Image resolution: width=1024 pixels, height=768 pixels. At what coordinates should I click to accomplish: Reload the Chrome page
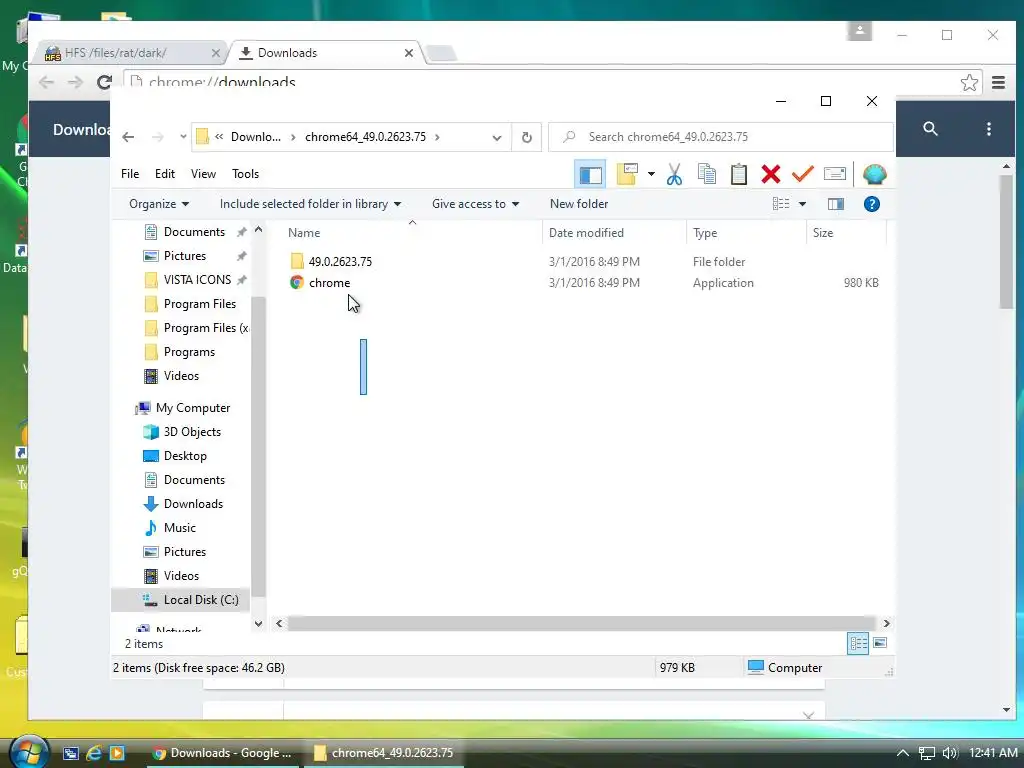(104, 82)
